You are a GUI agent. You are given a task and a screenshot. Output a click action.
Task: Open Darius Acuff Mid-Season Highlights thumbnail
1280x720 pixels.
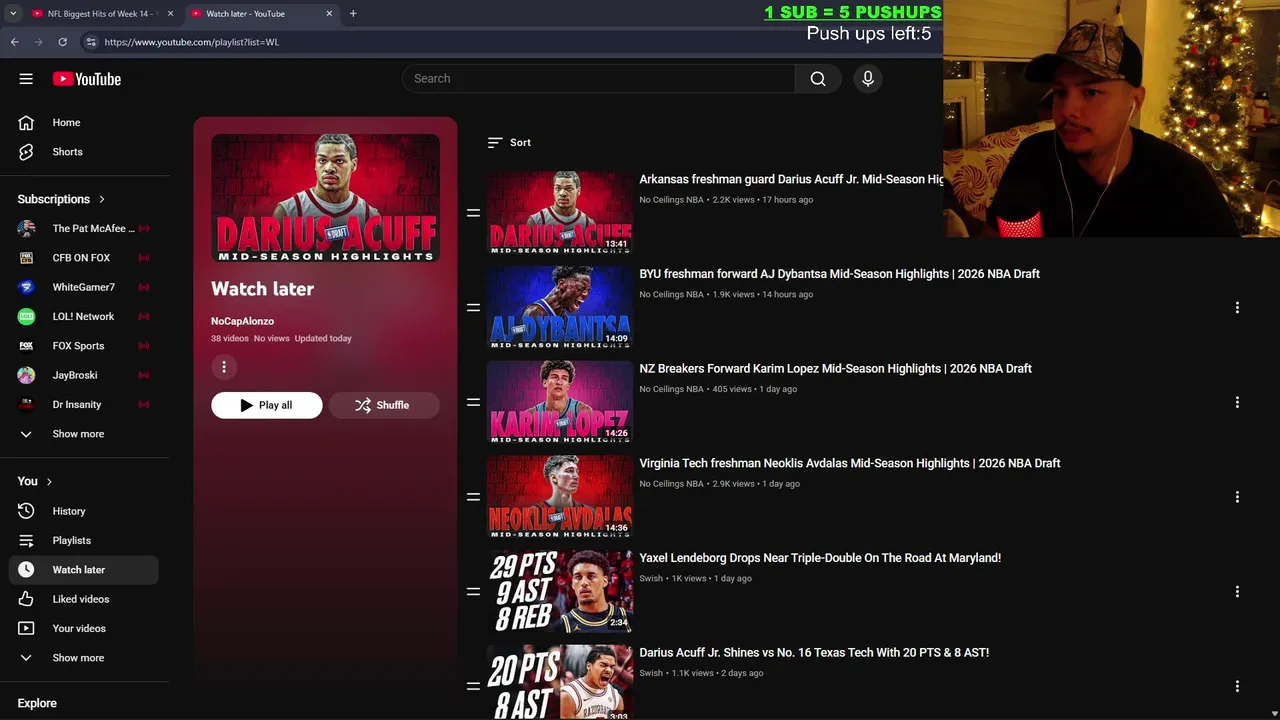click(x=560, y=212)
